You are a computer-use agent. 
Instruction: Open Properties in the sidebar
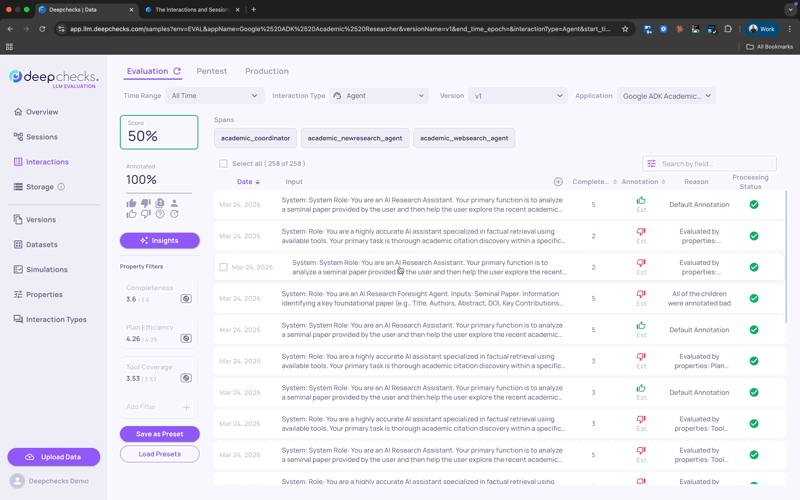coord(38,294)
